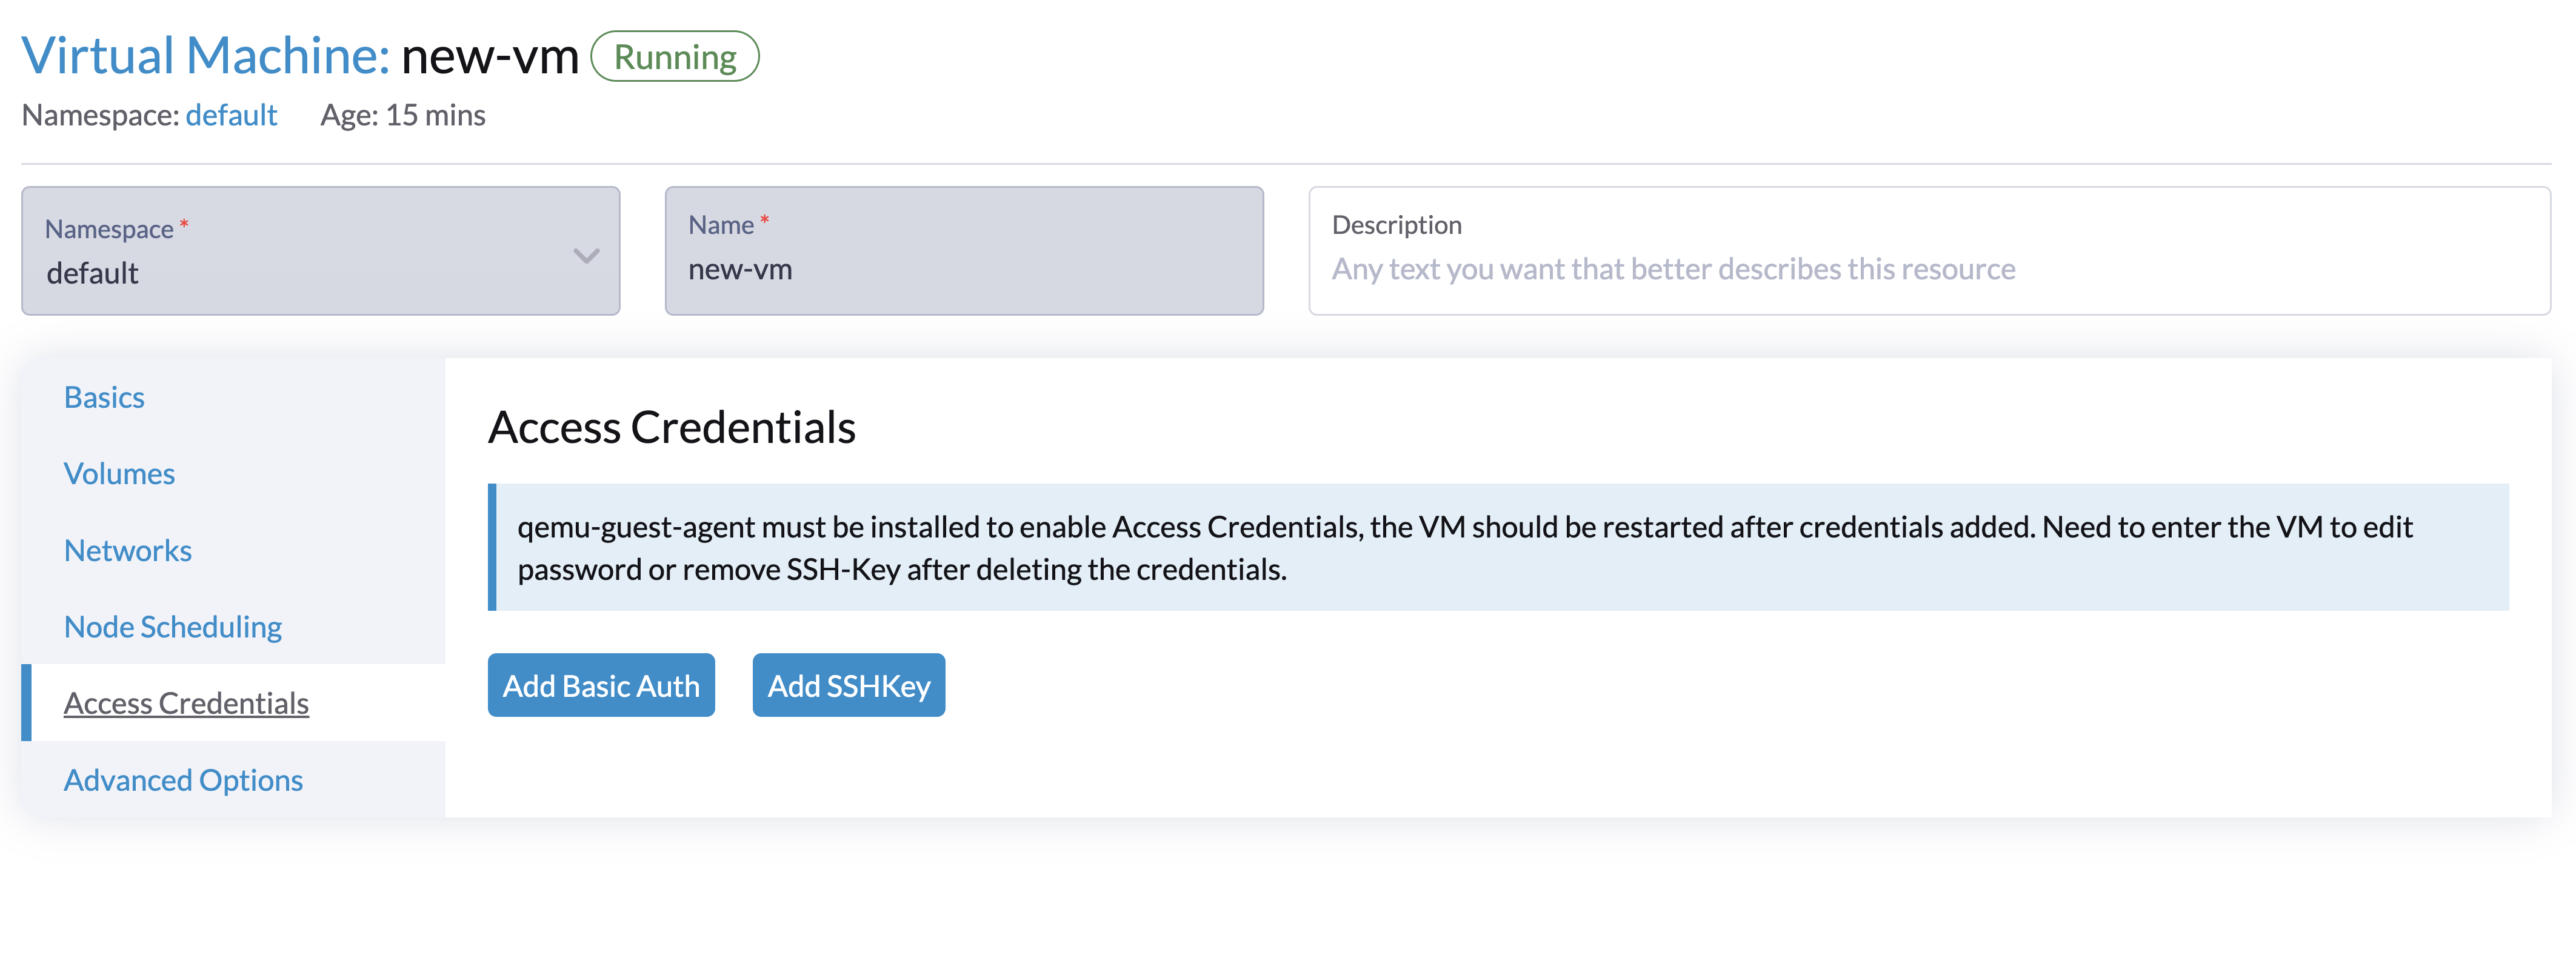Click the Add Basic Auth button
The image size is (2576, 955).
[600, 685]
